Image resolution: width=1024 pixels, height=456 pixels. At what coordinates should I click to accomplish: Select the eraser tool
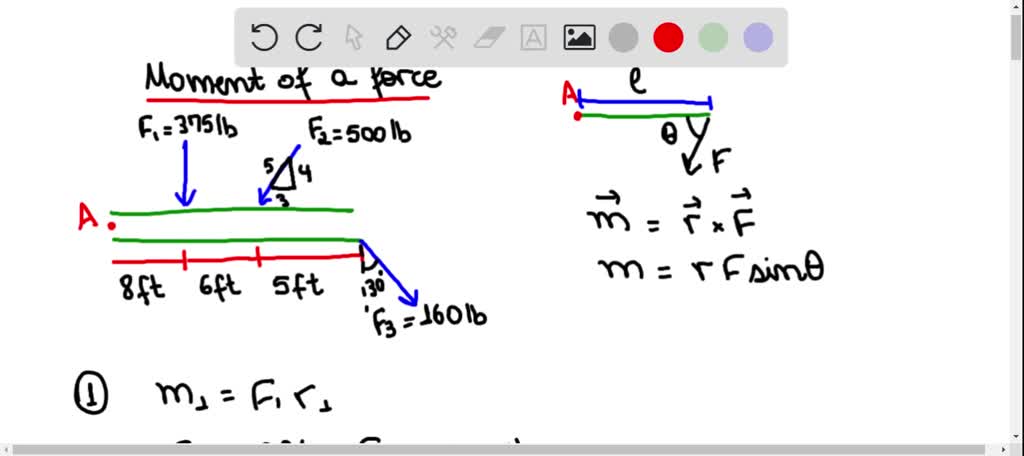coord(487,38)
